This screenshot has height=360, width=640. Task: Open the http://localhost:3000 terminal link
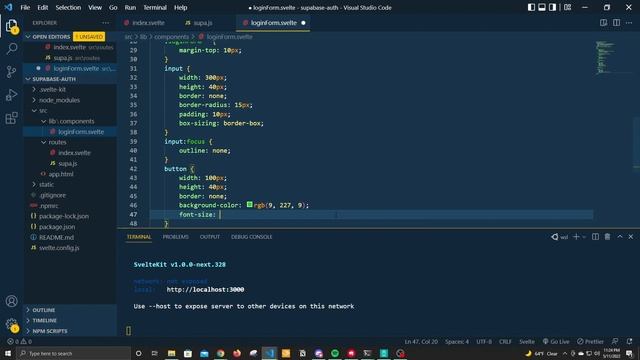click(205, 289)
